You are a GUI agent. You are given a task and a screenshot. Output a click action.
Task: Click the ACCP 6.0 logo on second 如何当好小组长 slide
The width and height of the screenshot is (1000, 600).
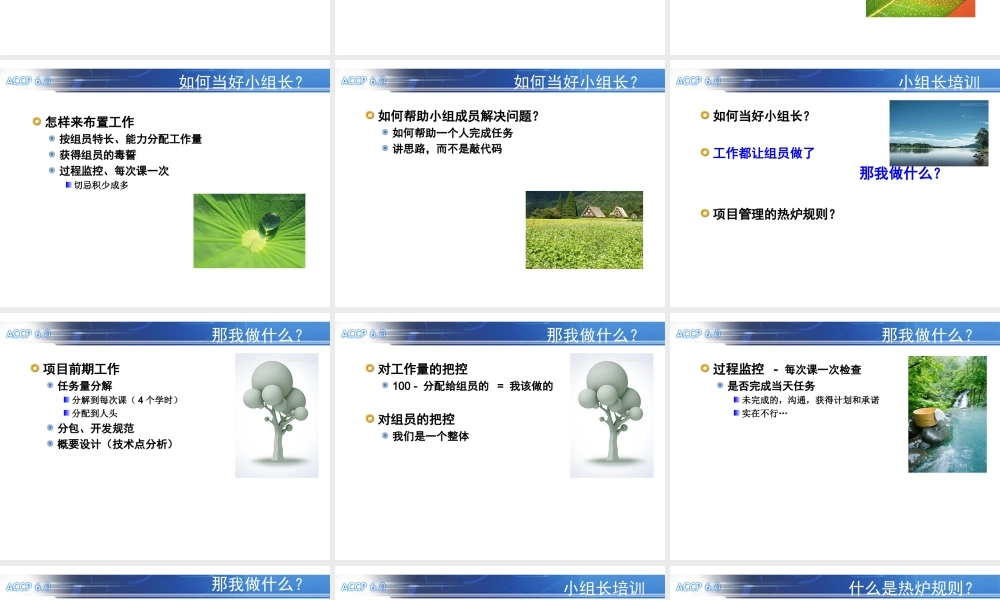[363, 78]
